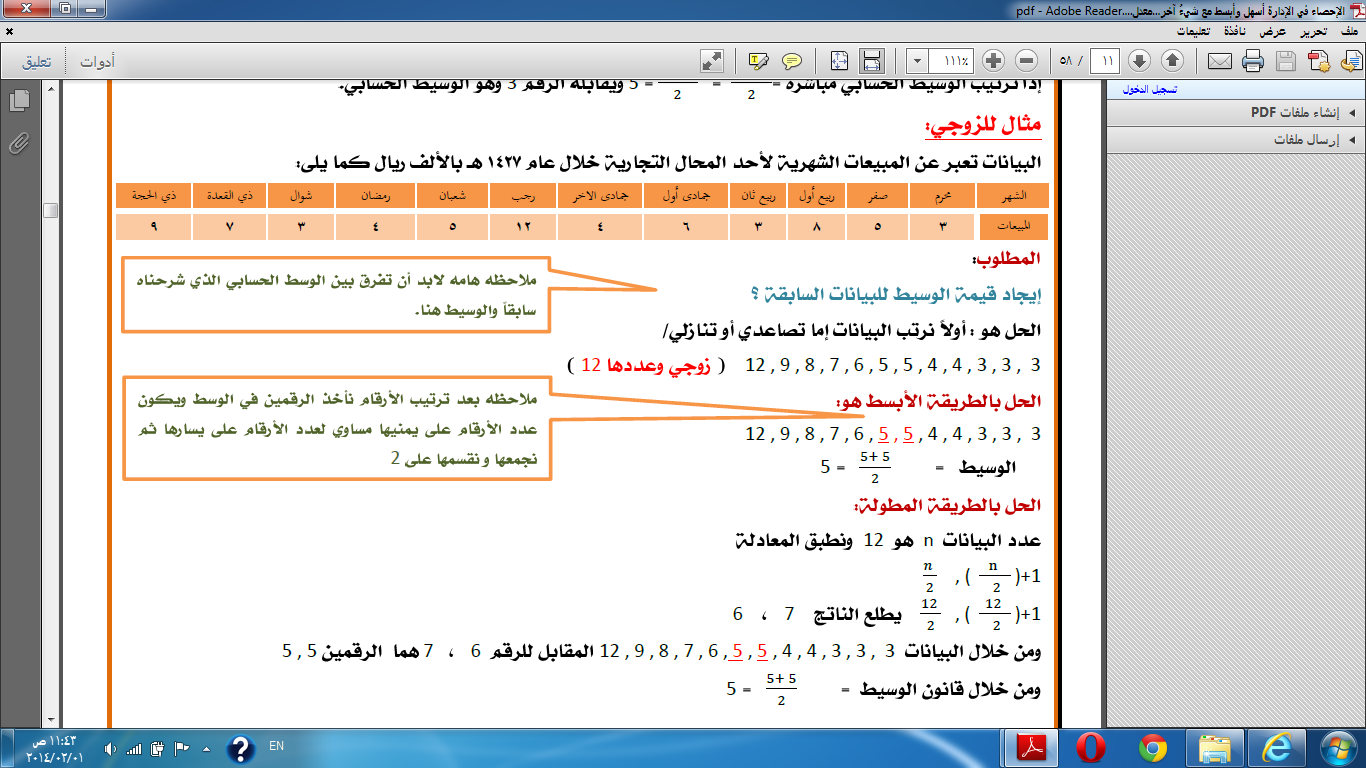Click table header cell شعبان

click(450, 195)
